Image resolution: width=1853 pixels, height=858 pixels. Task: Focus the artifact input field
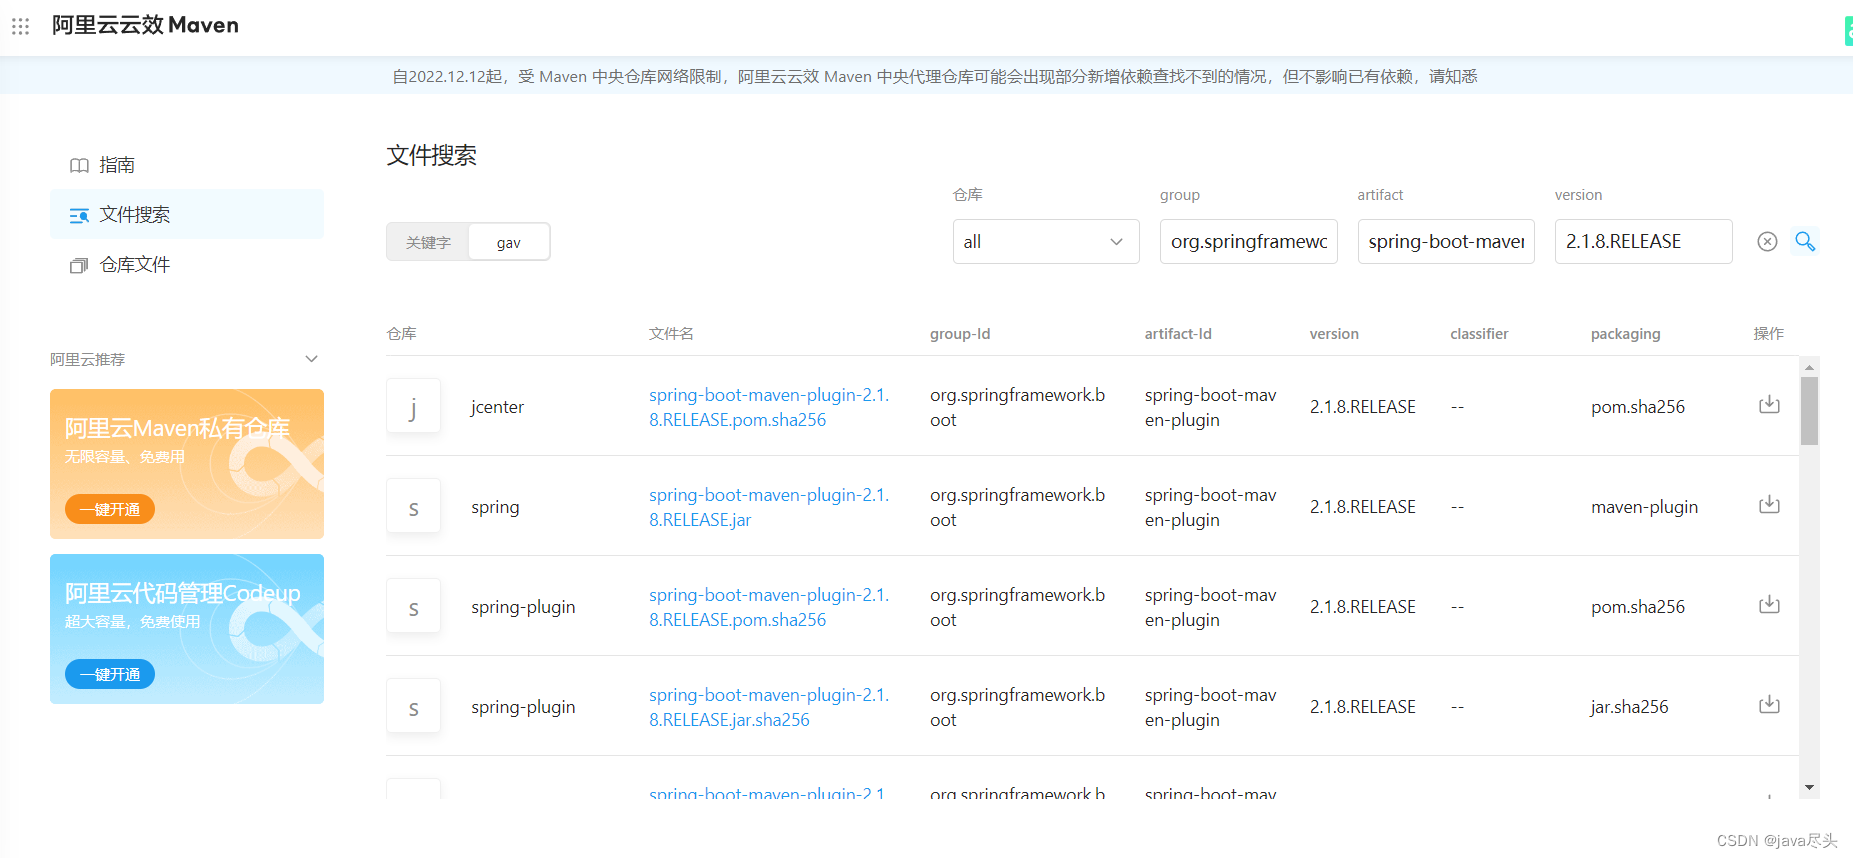point(1446,241)
